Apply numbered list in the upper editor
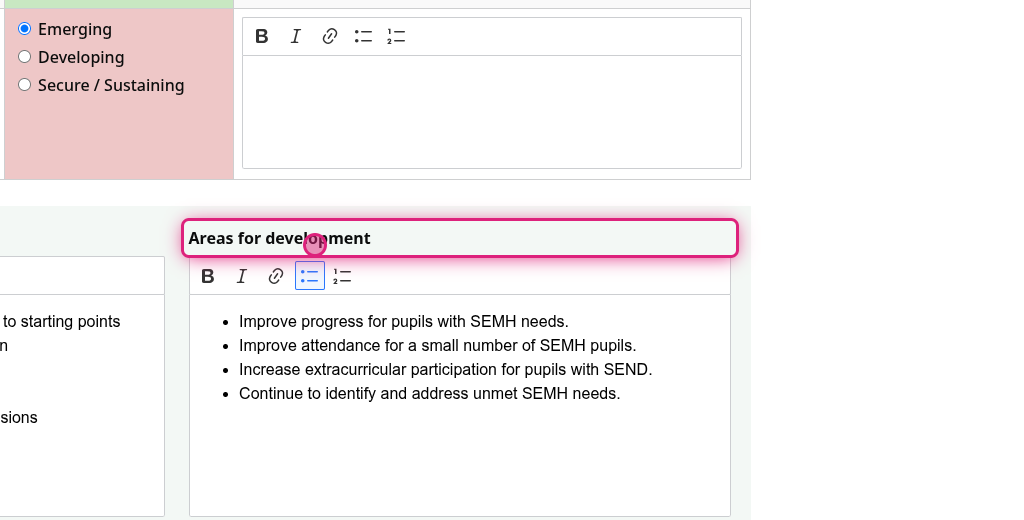 [x=396, y=37]
